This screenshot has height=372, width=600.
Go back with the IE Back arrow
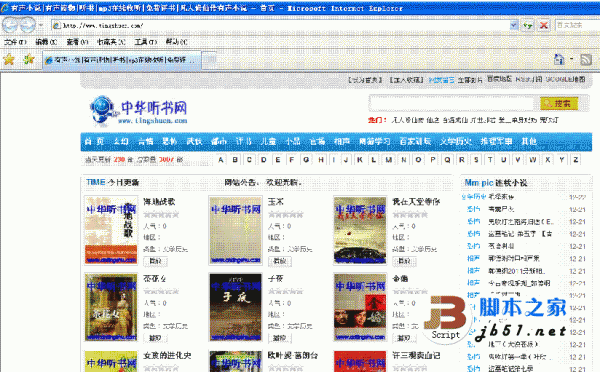(10, 25)
